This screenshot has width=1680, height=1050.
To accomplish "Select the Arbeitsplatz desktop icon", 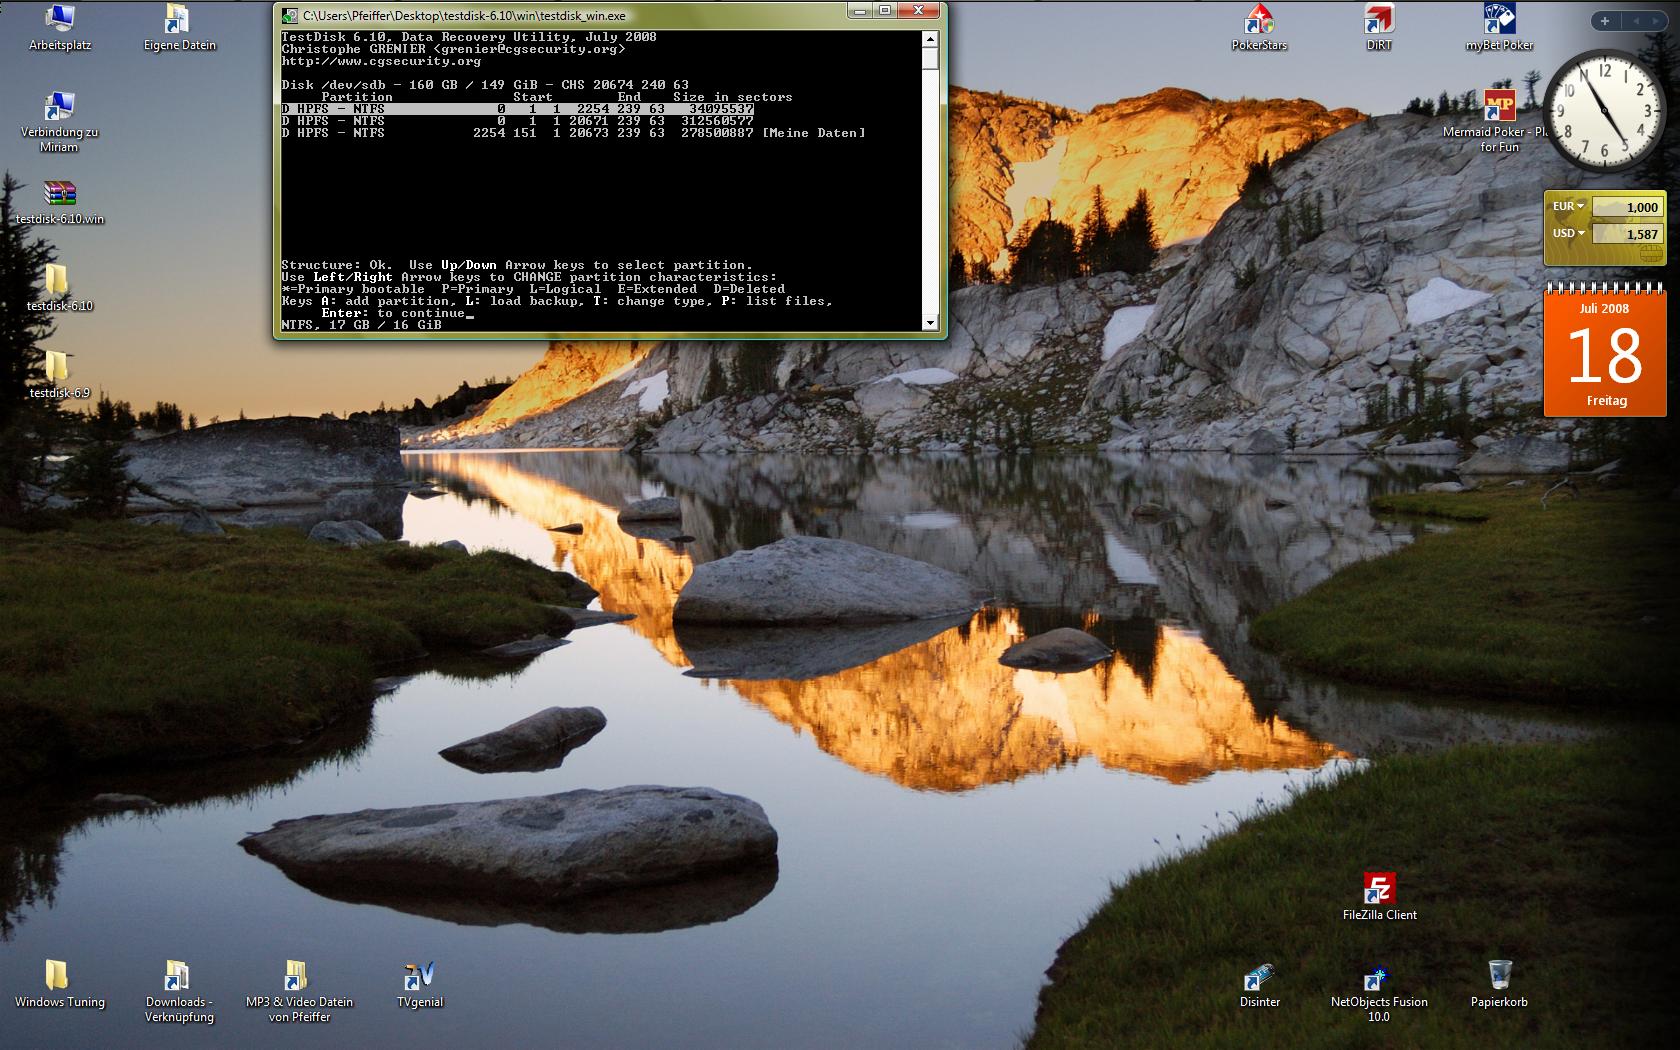I will pyautogui.click(x=60, y=28).
